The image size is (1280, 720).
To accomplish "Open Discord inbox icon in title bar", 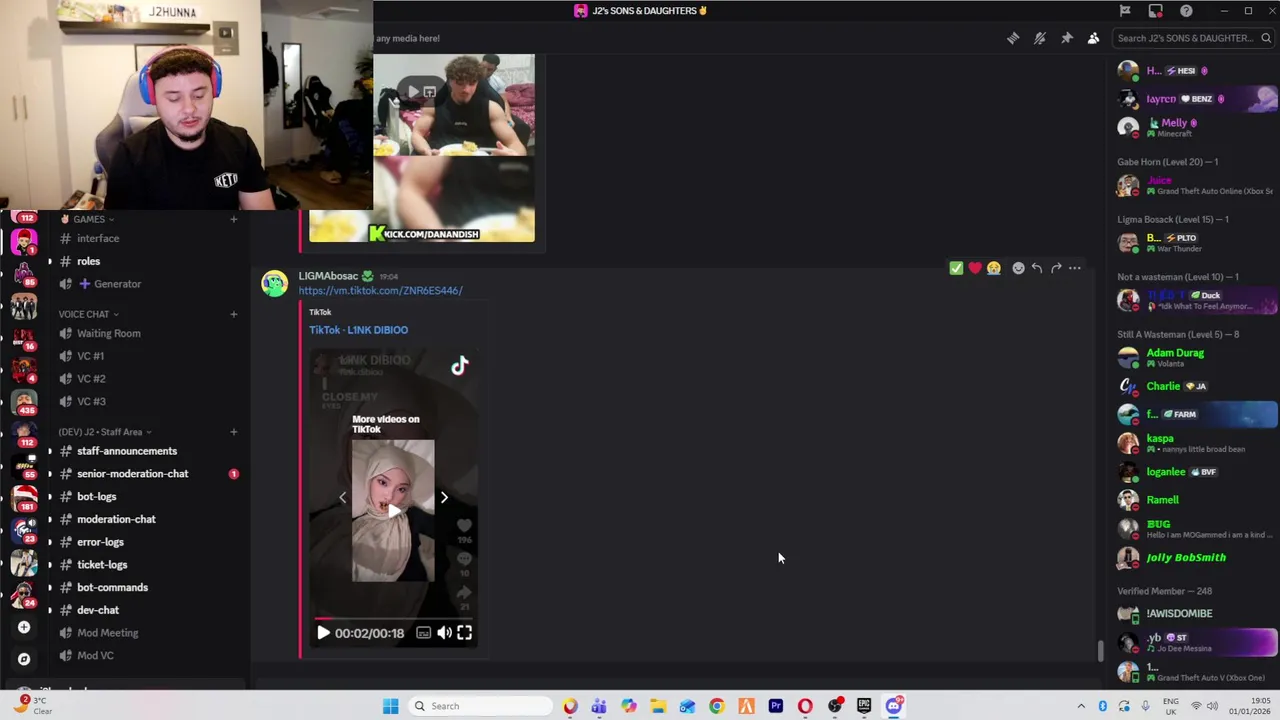I will tap(1155, 11).
